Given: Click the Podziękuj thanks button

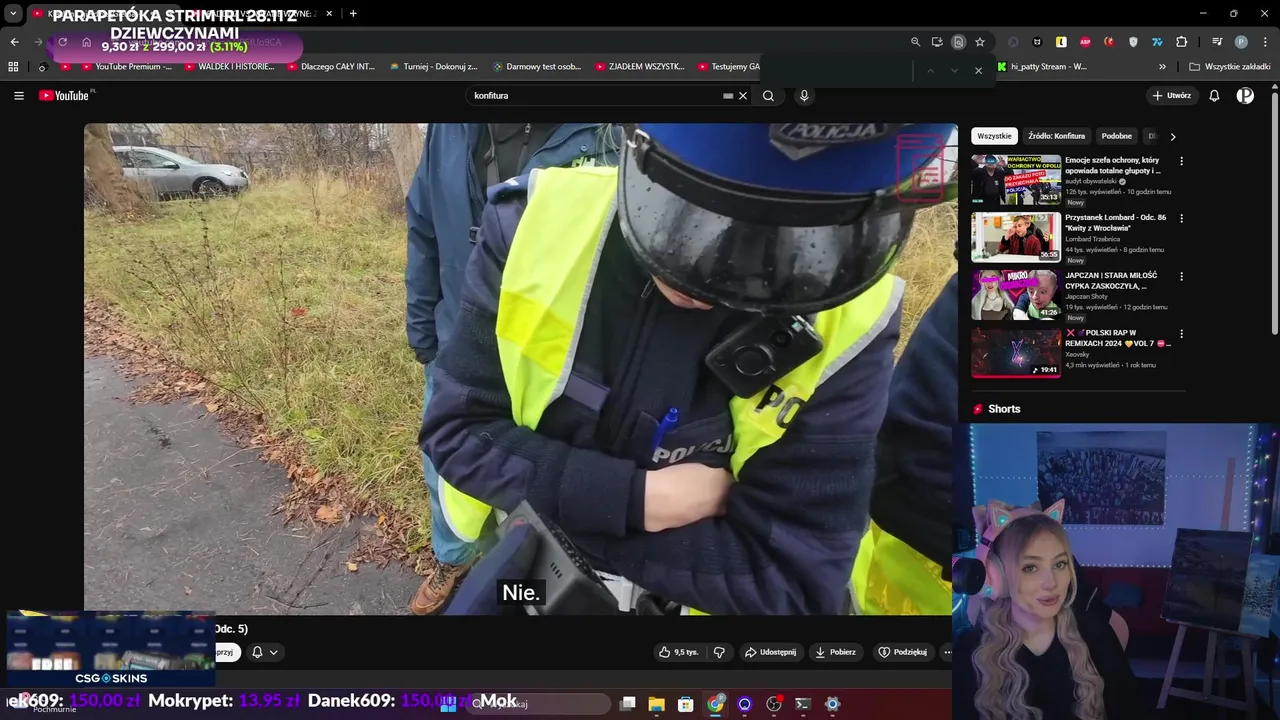Looking at the screenshot, I should (x=902, y=652).
